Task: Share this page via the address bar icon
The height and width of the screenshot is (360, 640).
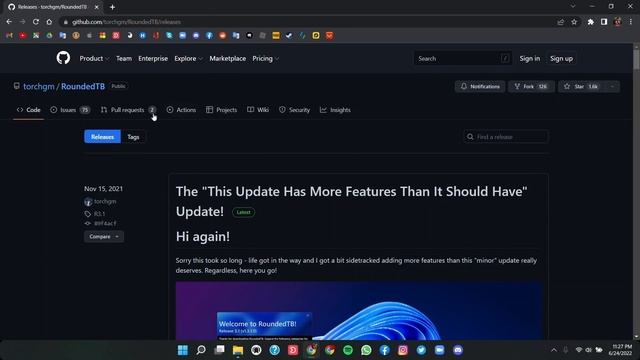Action: point(561,22)
